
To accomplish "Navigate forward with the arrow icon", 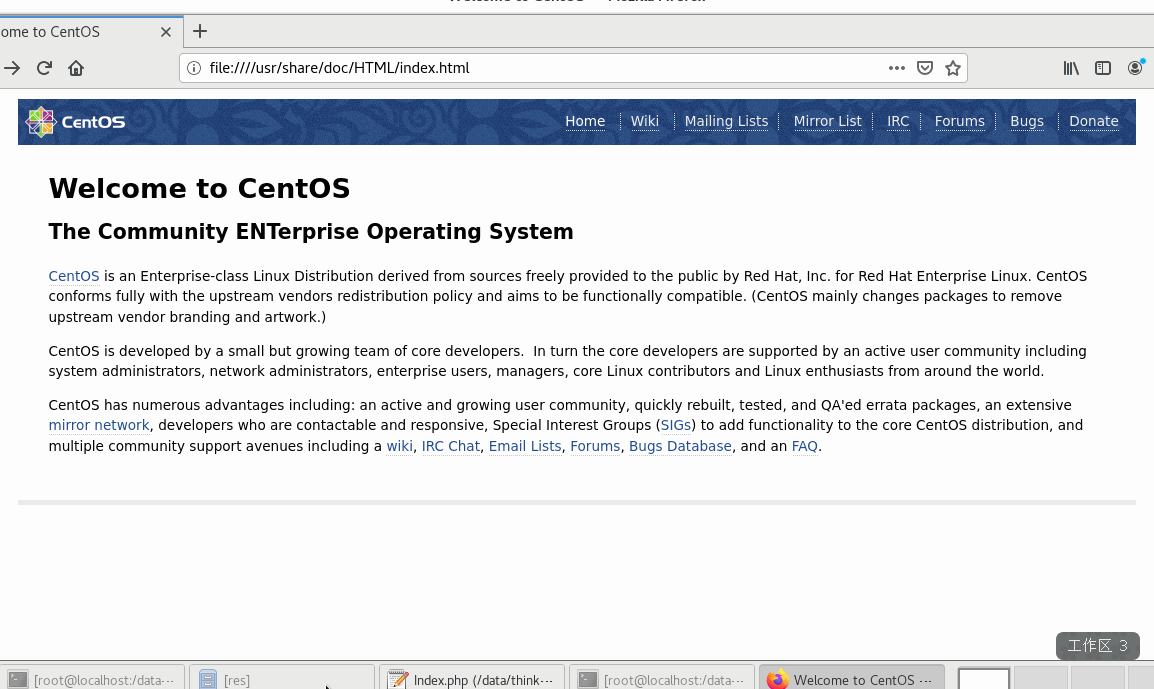I will (13, 68).
